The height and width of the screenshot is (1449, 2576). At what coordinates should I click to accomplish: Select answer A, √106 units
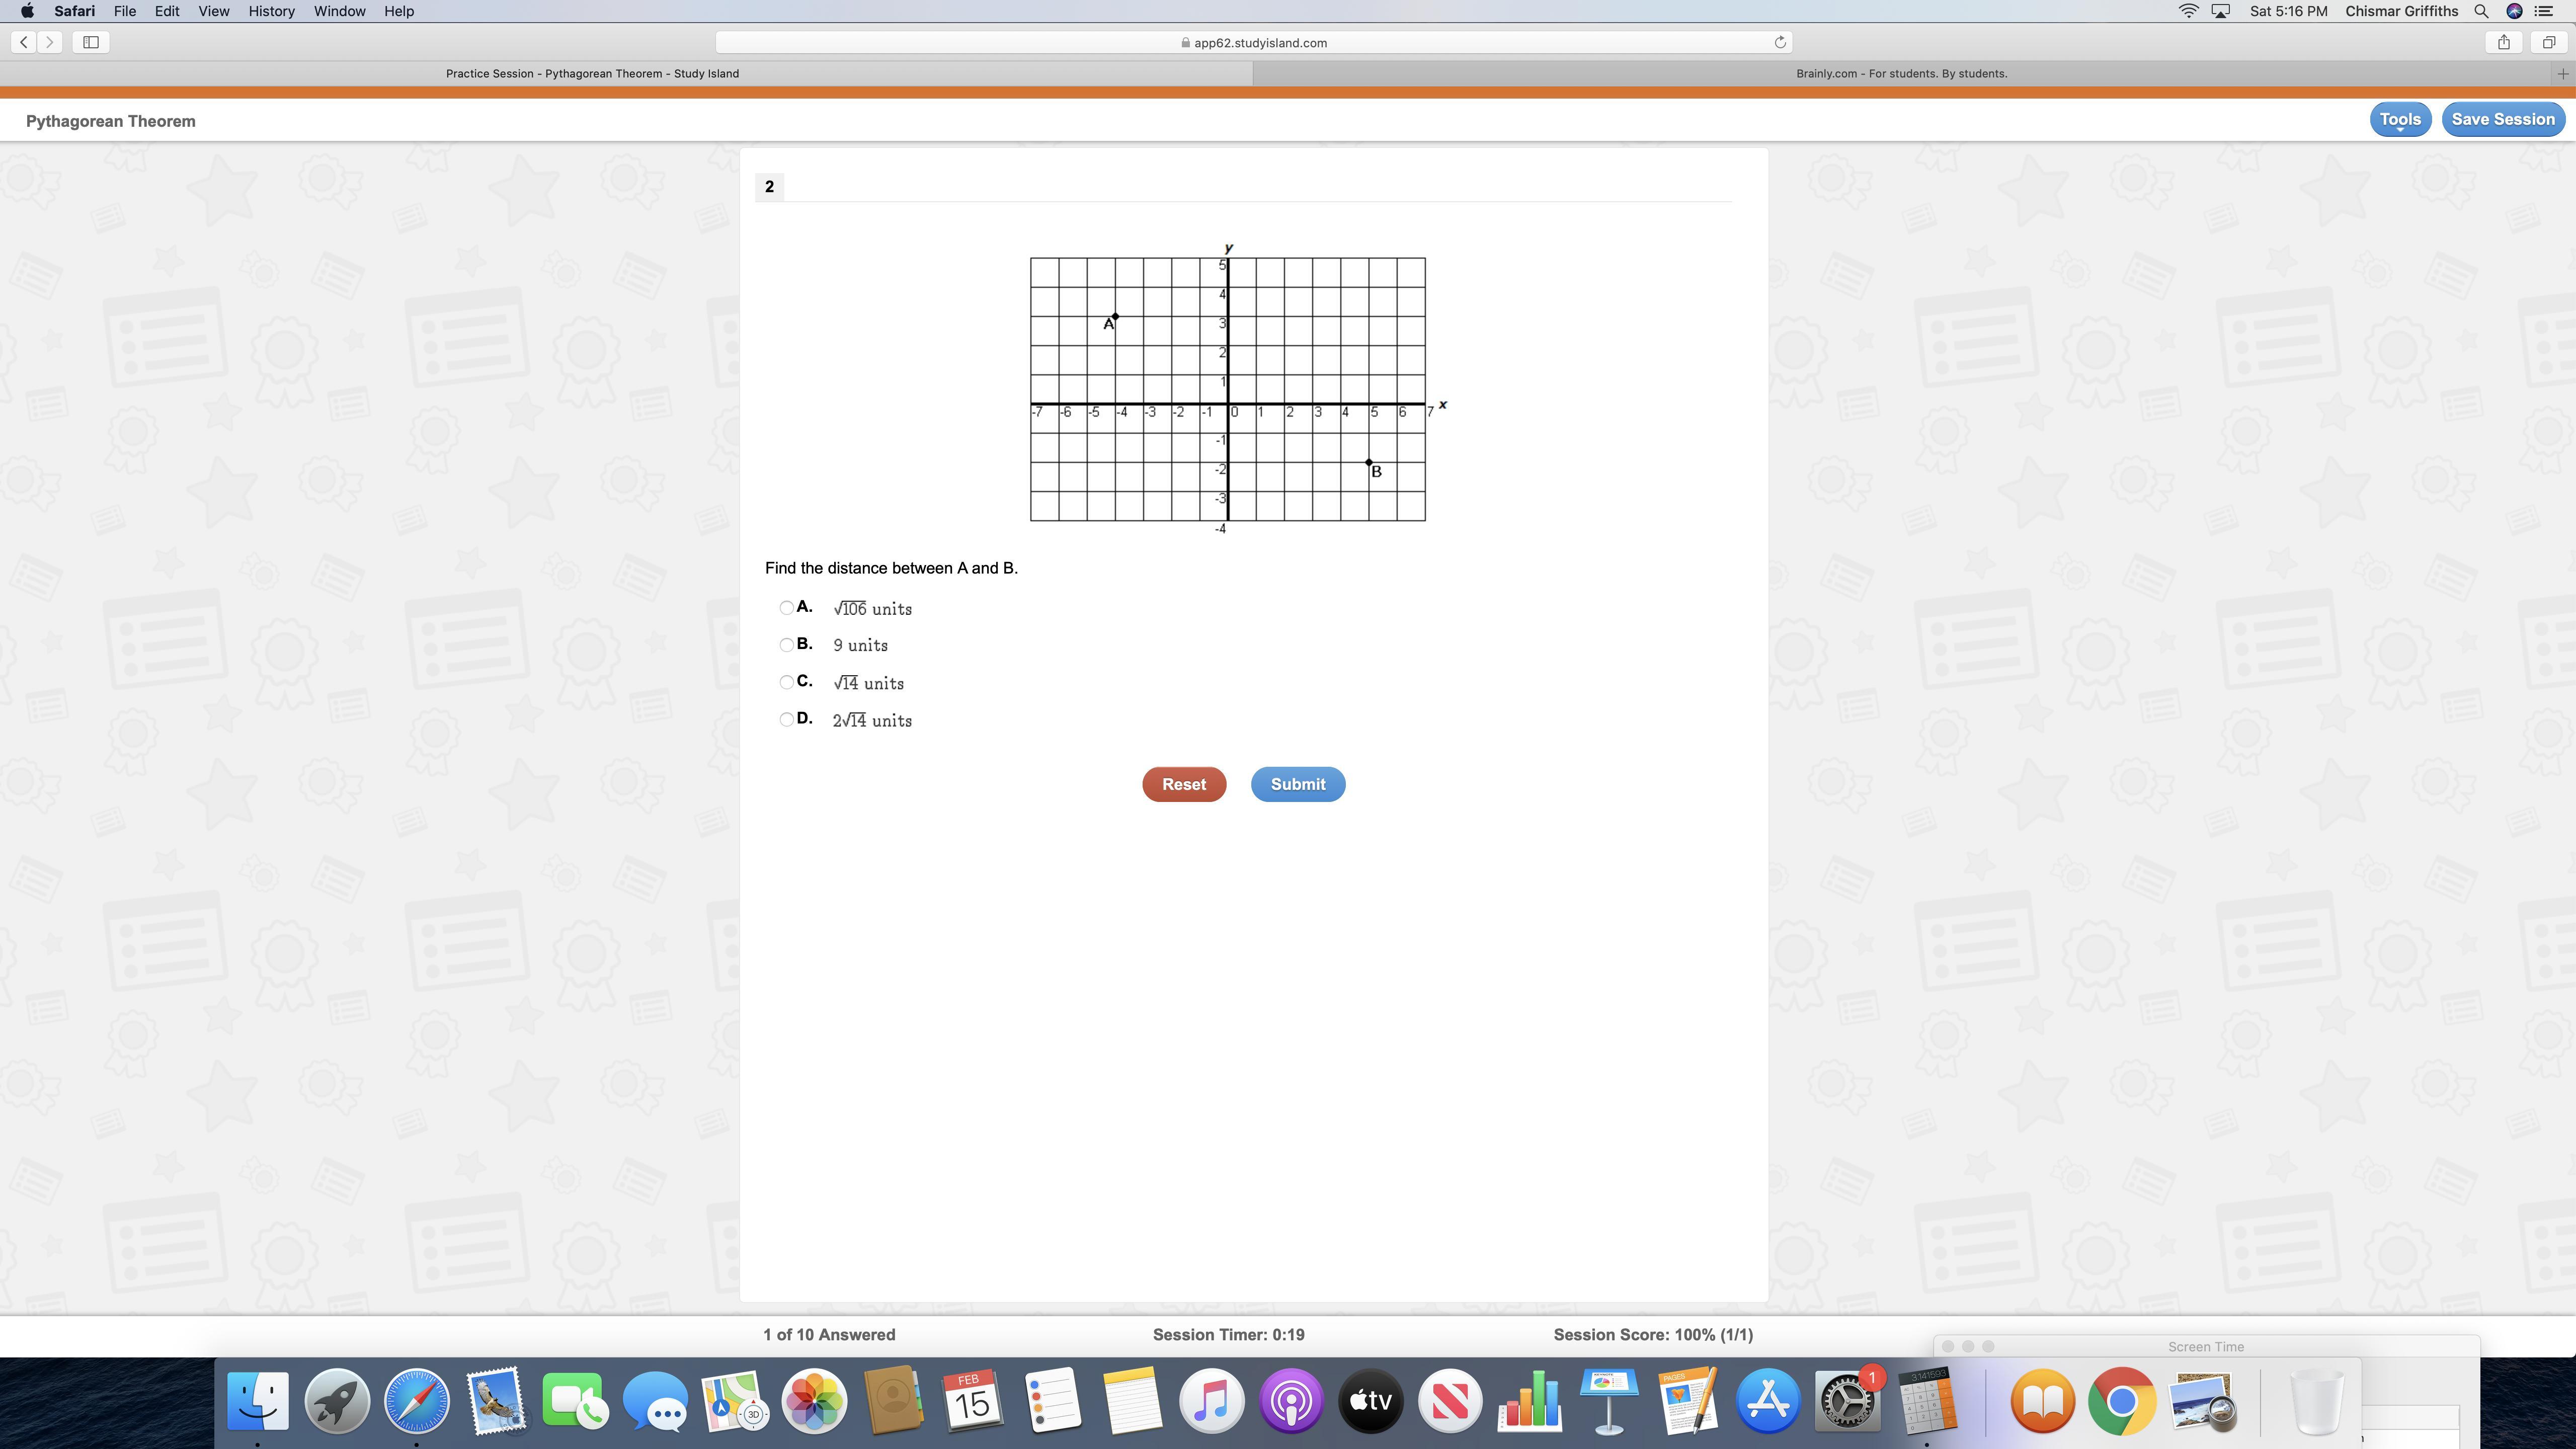(x=786, y=608)
